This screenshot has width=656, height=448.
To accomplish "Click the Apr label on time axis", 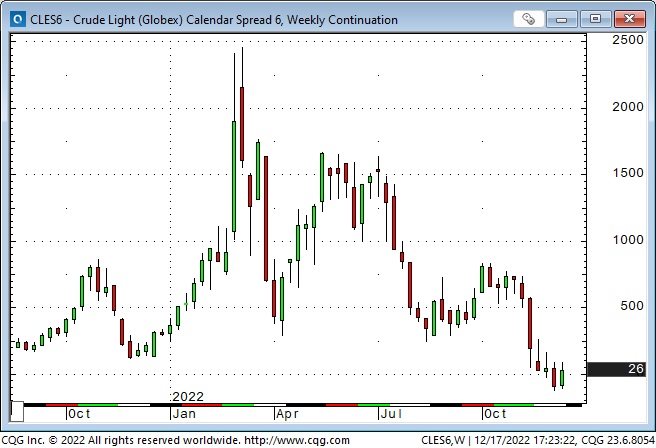I will (x=288, y=414).
